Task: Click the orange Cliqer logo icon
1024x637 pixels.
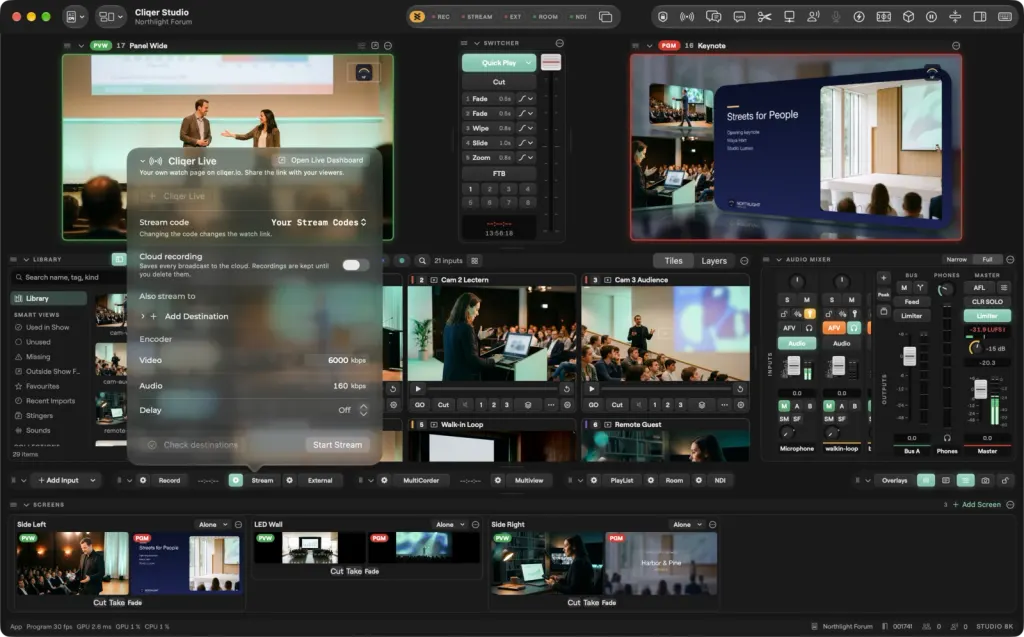Action: (417, 17)
